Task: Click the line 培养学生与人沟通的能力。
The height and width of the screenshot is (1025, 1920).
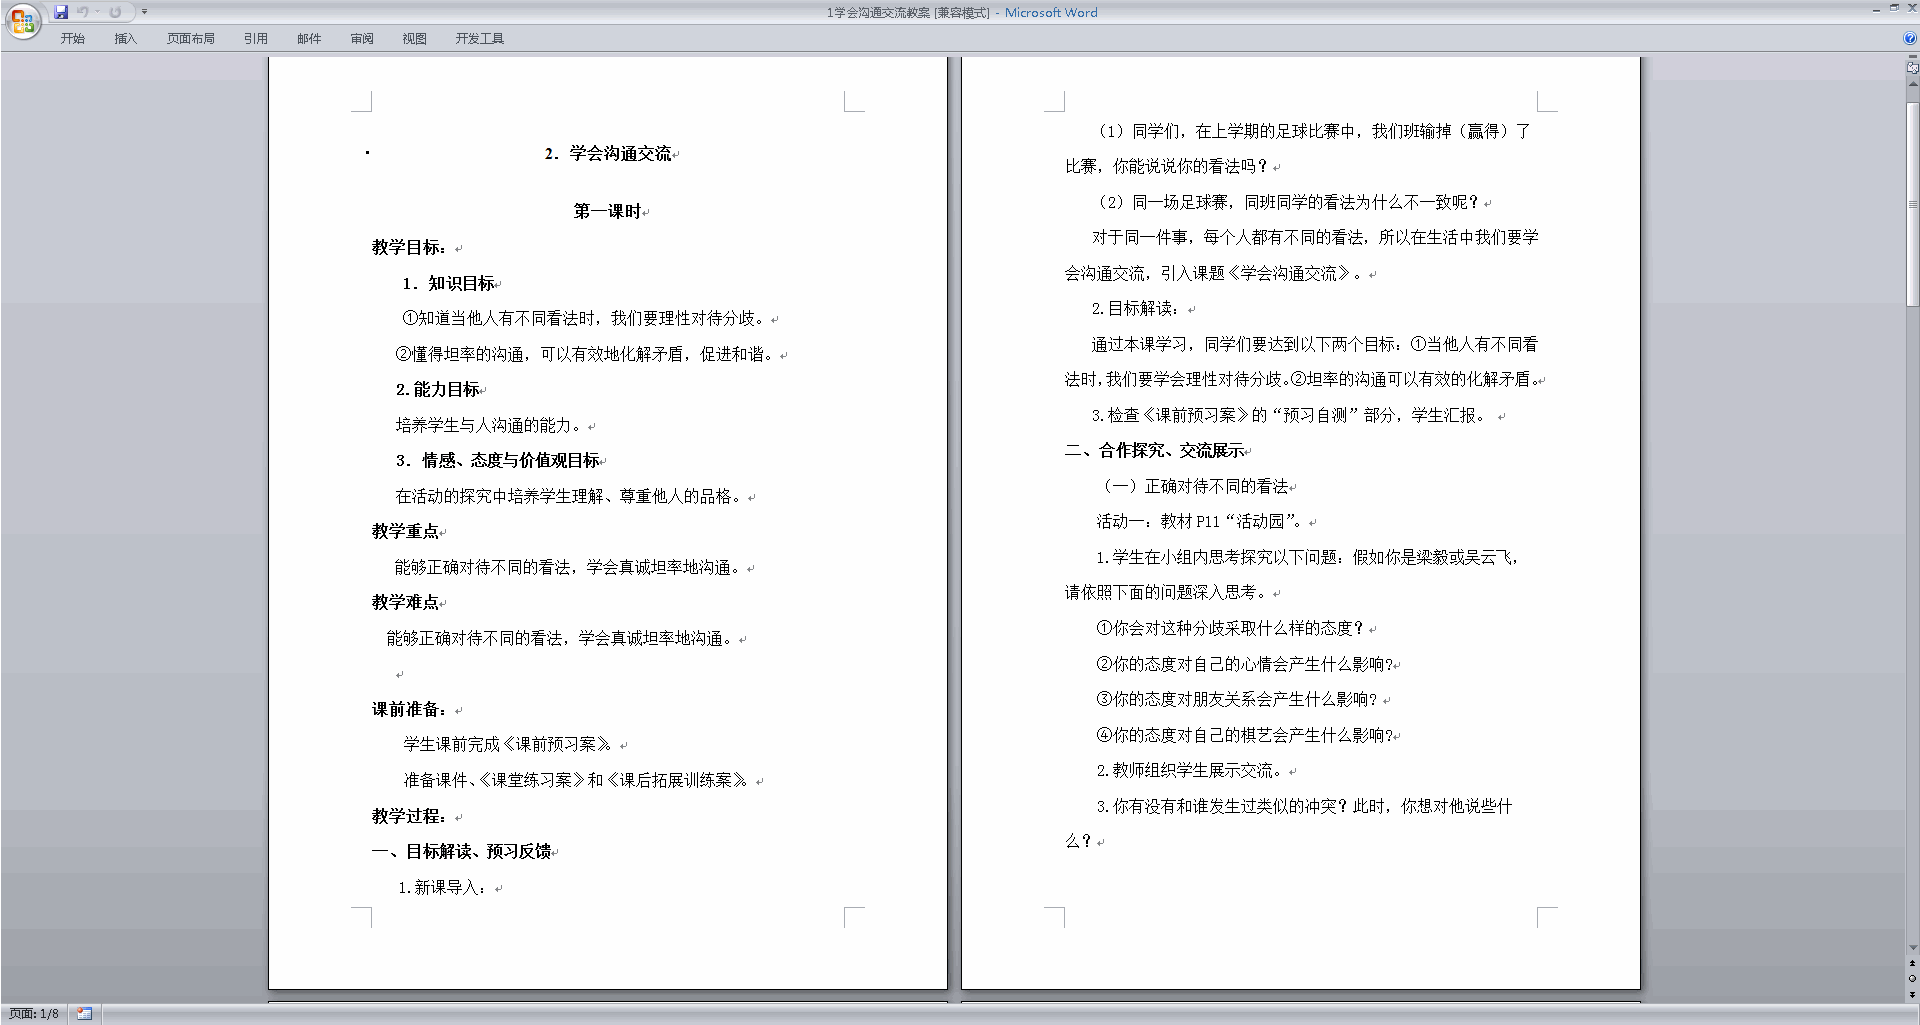Action: pyautogui.click(x=489, y=425)
